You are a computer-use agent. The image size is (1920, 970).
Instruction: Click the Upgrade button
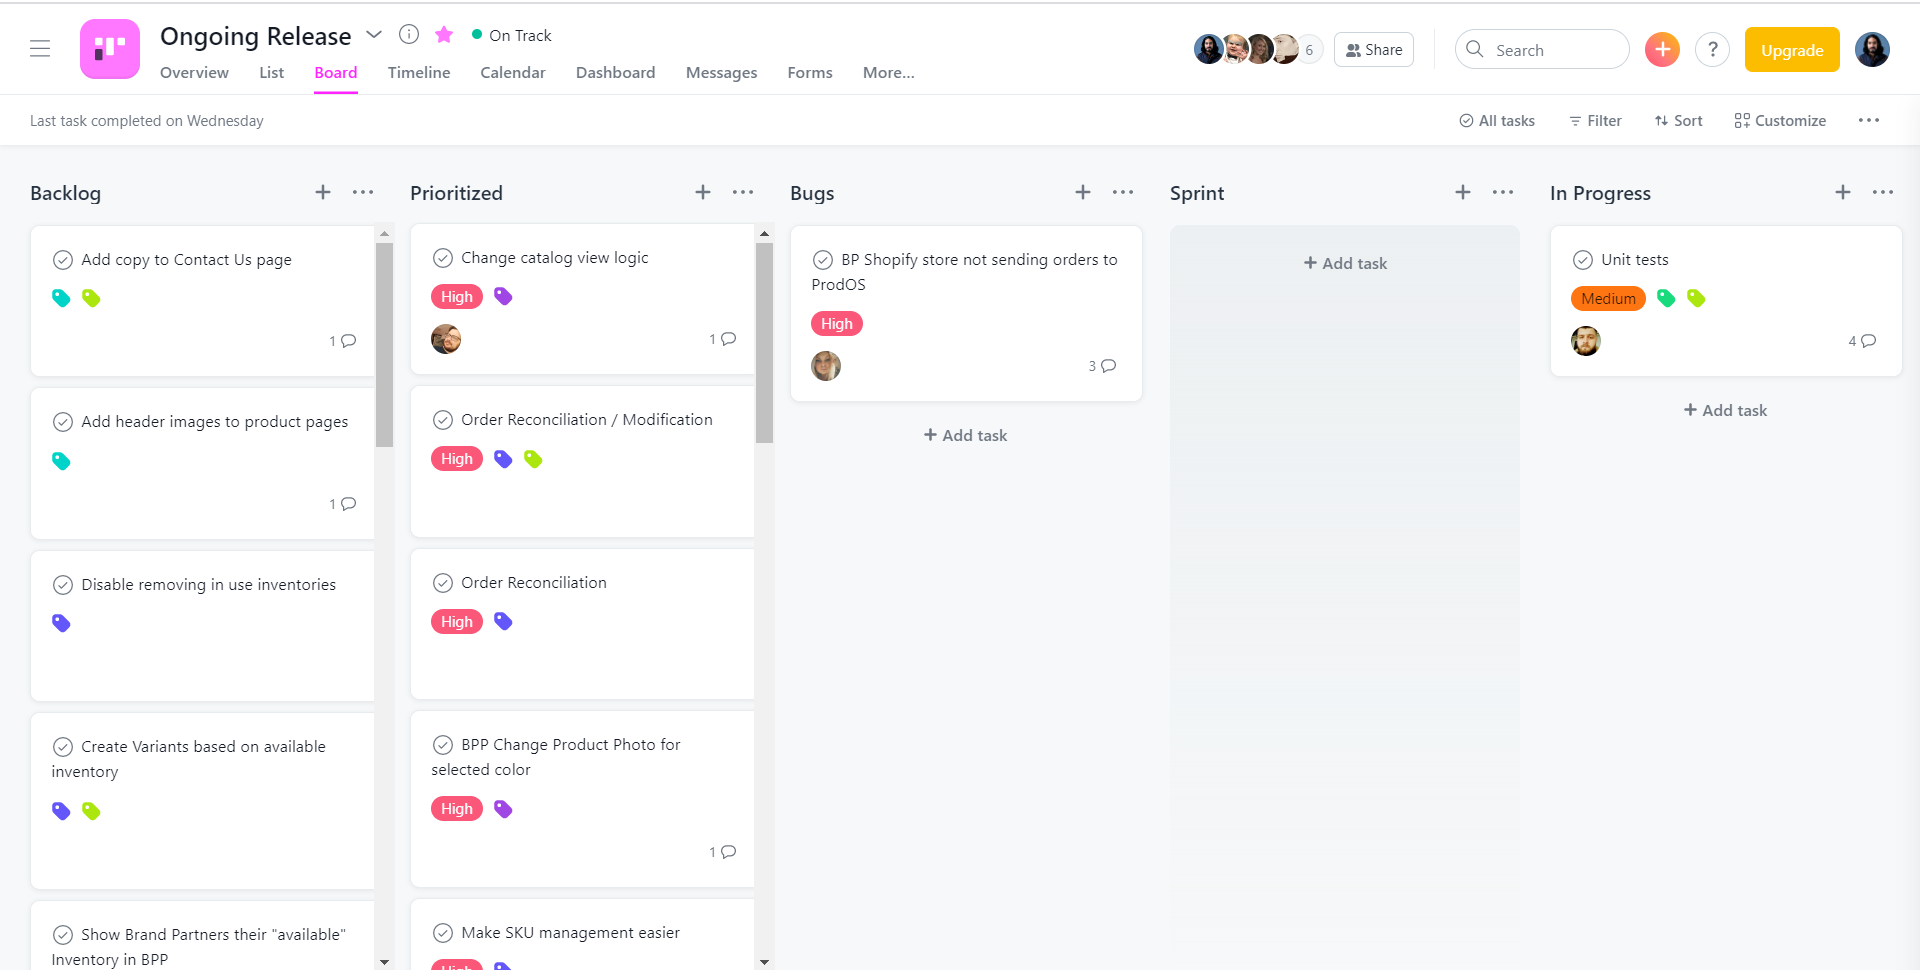coord(1791,50)
